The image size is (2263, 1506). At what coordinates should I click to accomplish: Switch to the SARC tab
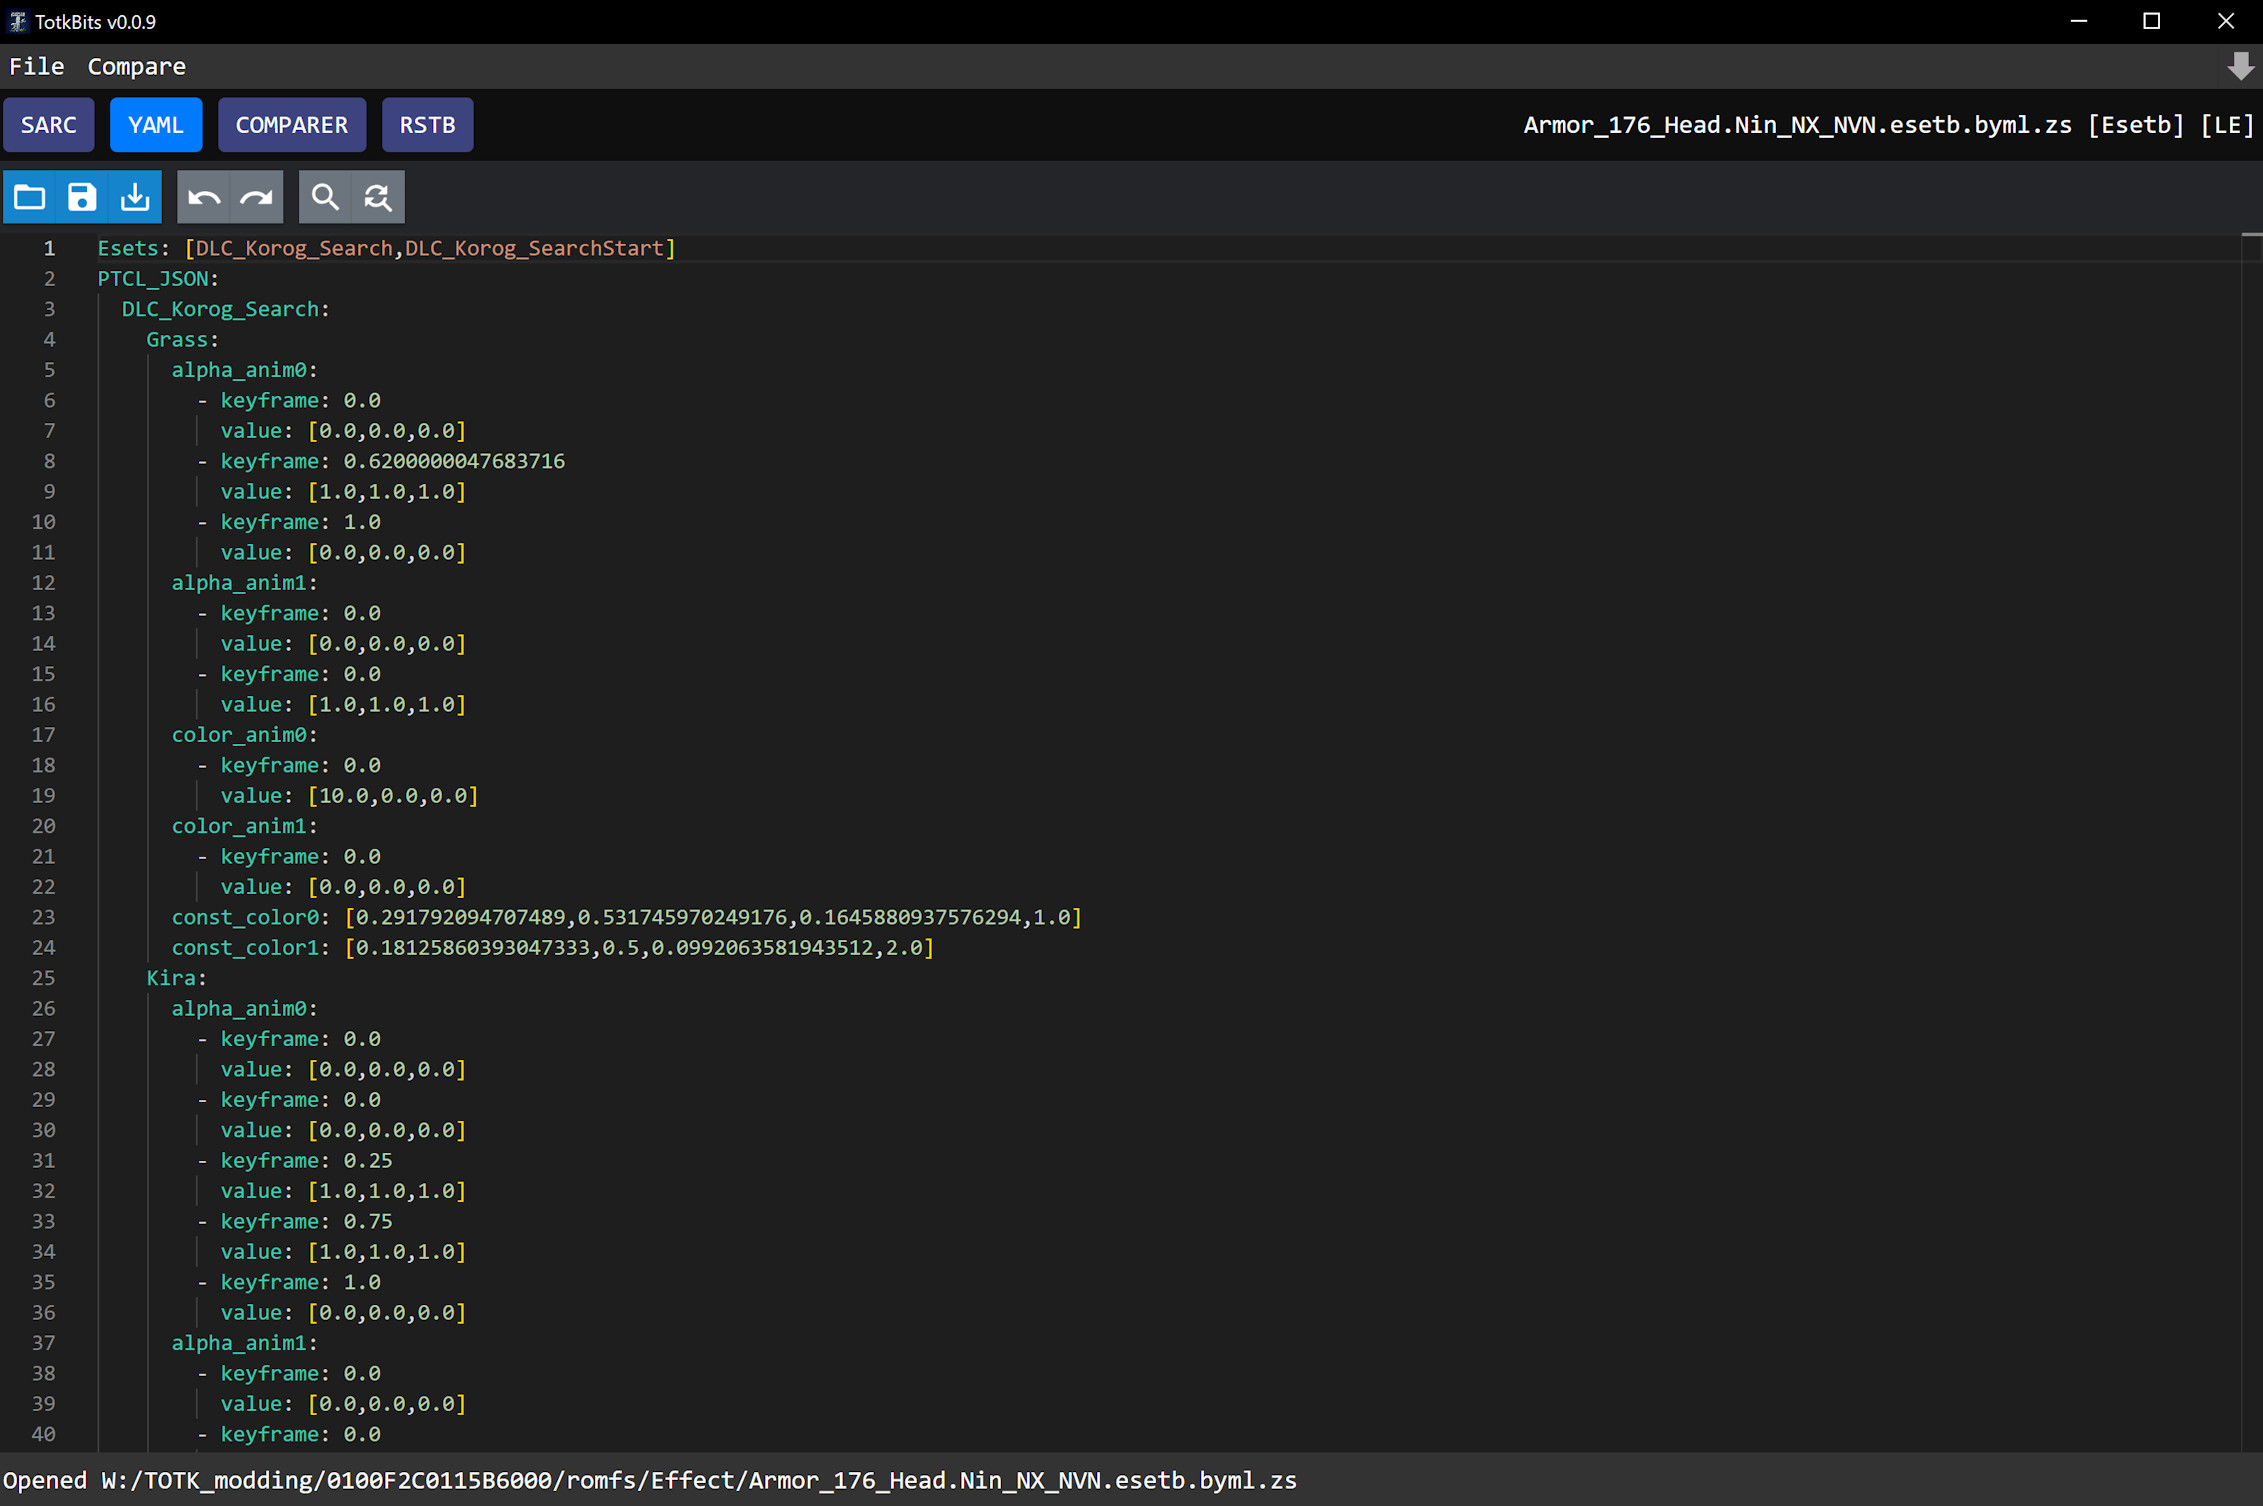click(49, 125)
